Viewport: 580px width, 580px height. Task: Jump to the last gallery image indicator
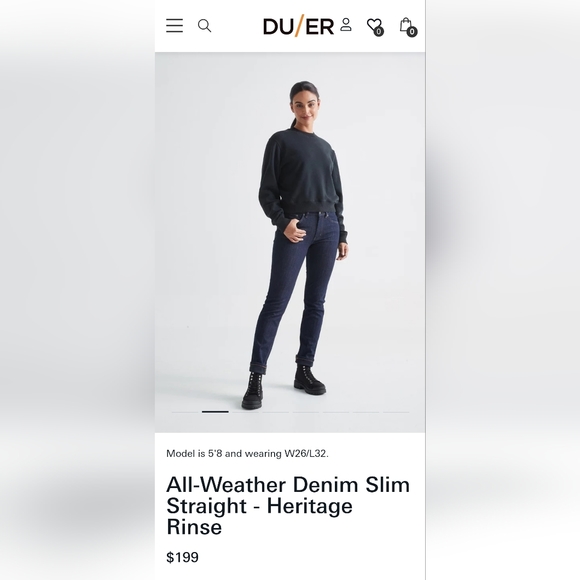396,412
